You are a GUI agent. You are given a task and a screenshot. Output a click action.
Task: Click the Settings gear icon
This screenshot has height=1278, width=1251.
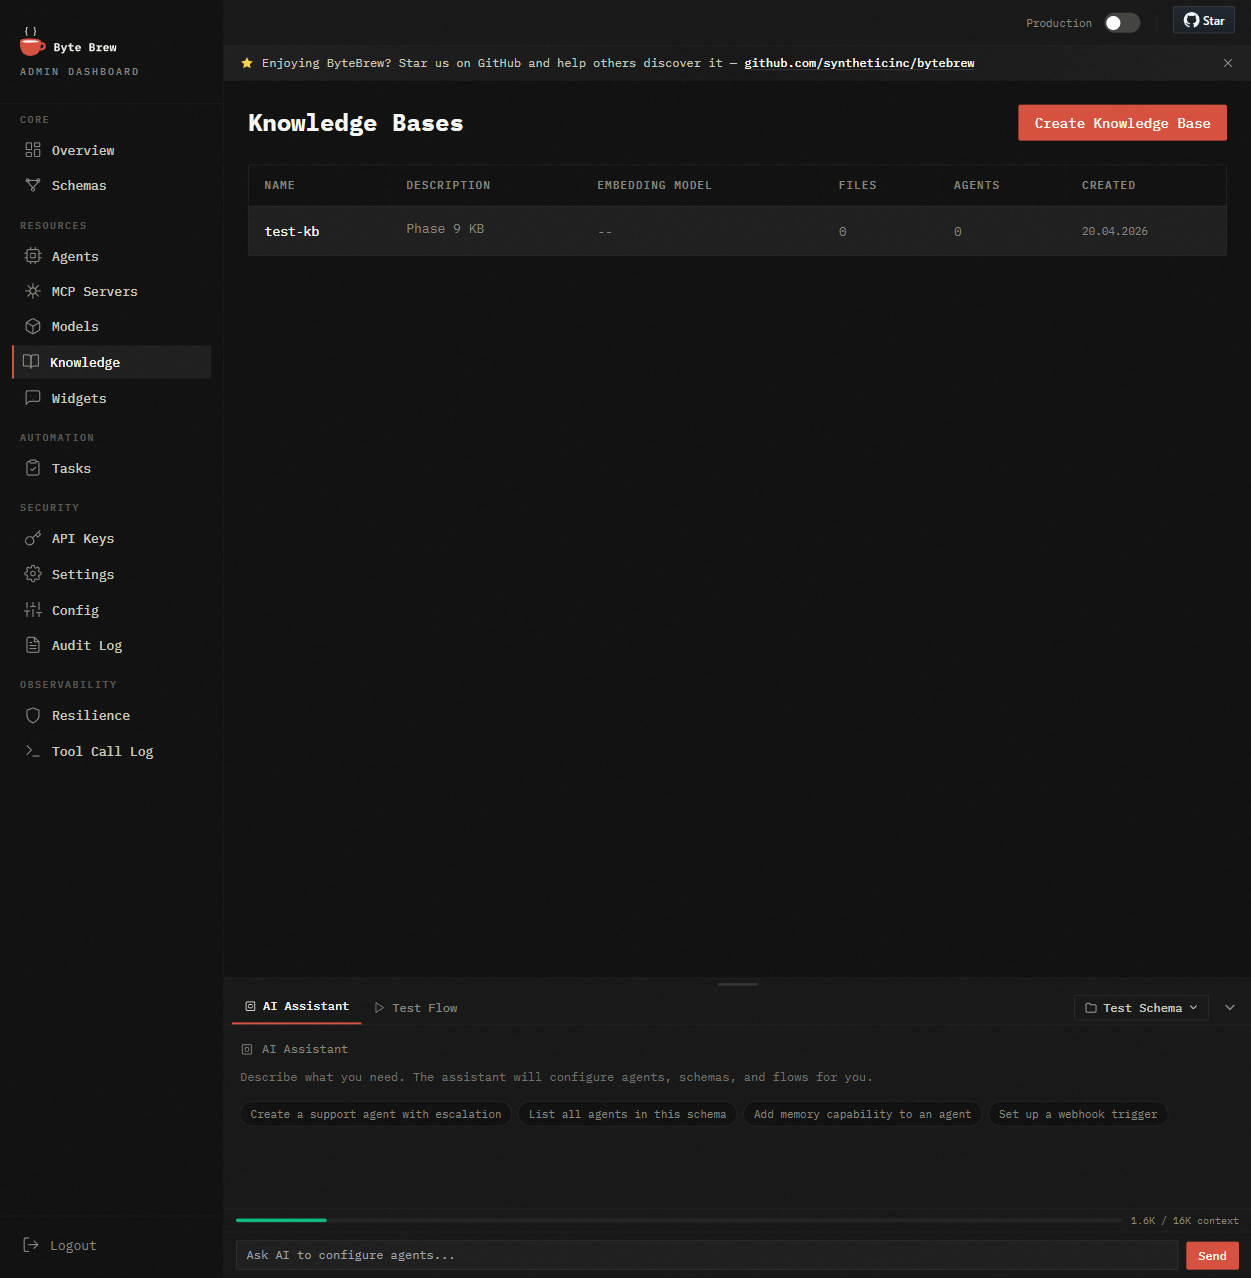[33, 574]
